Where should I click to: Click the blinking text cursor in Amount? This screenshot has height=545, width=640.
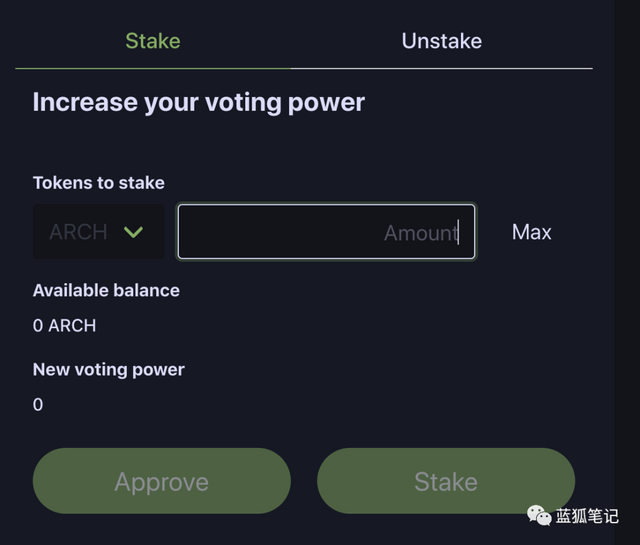pos(458,232)
